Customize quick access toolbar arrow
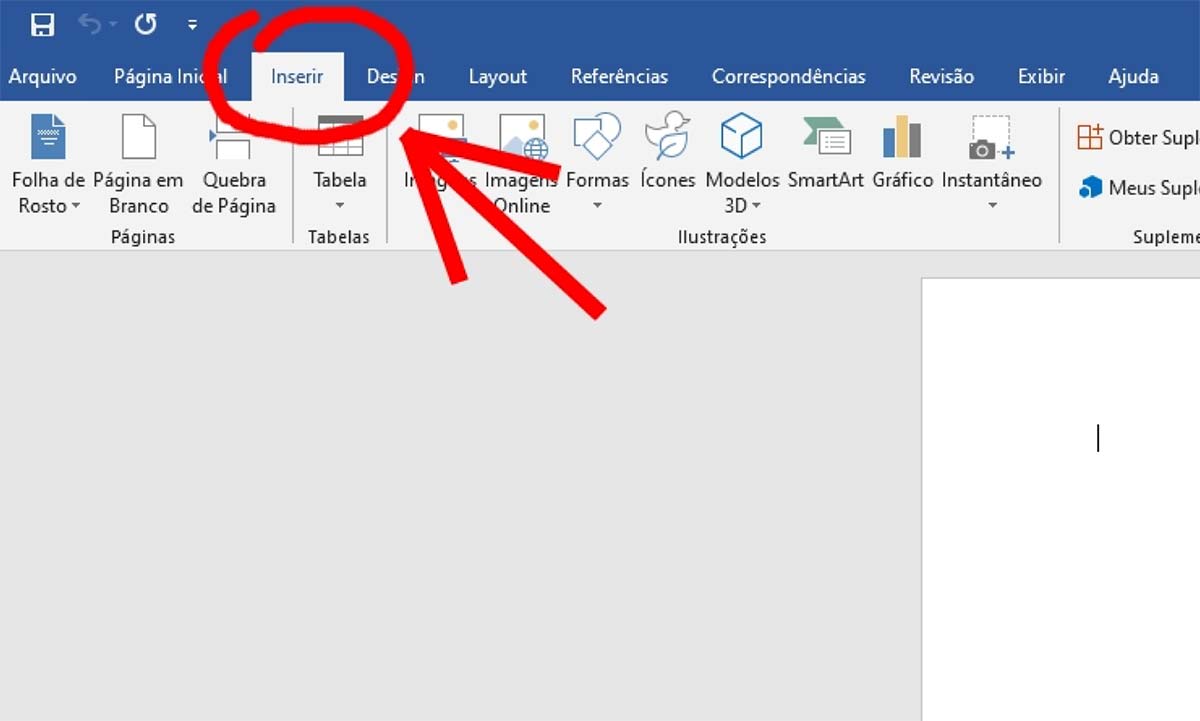Image resolution: width=1200 pixels, height=721 pixels. [x=193, y=26]
